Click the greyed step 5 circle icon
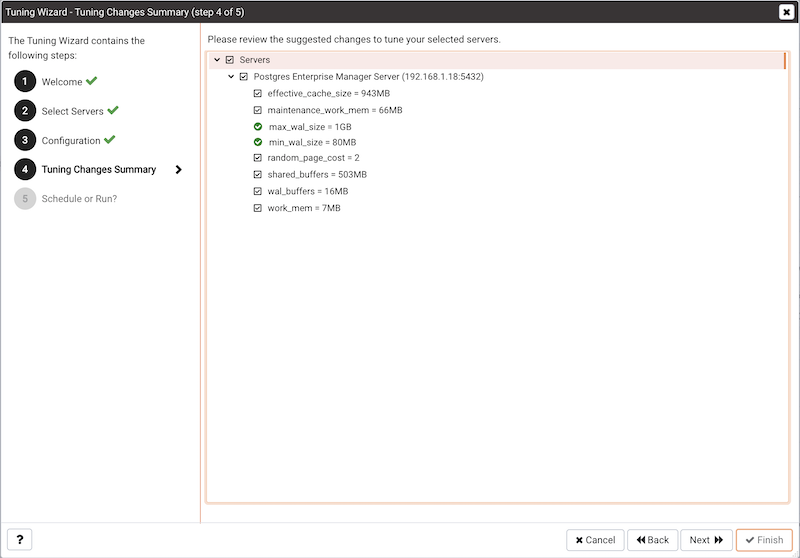 pyautogui.click(x=25, y=198)
